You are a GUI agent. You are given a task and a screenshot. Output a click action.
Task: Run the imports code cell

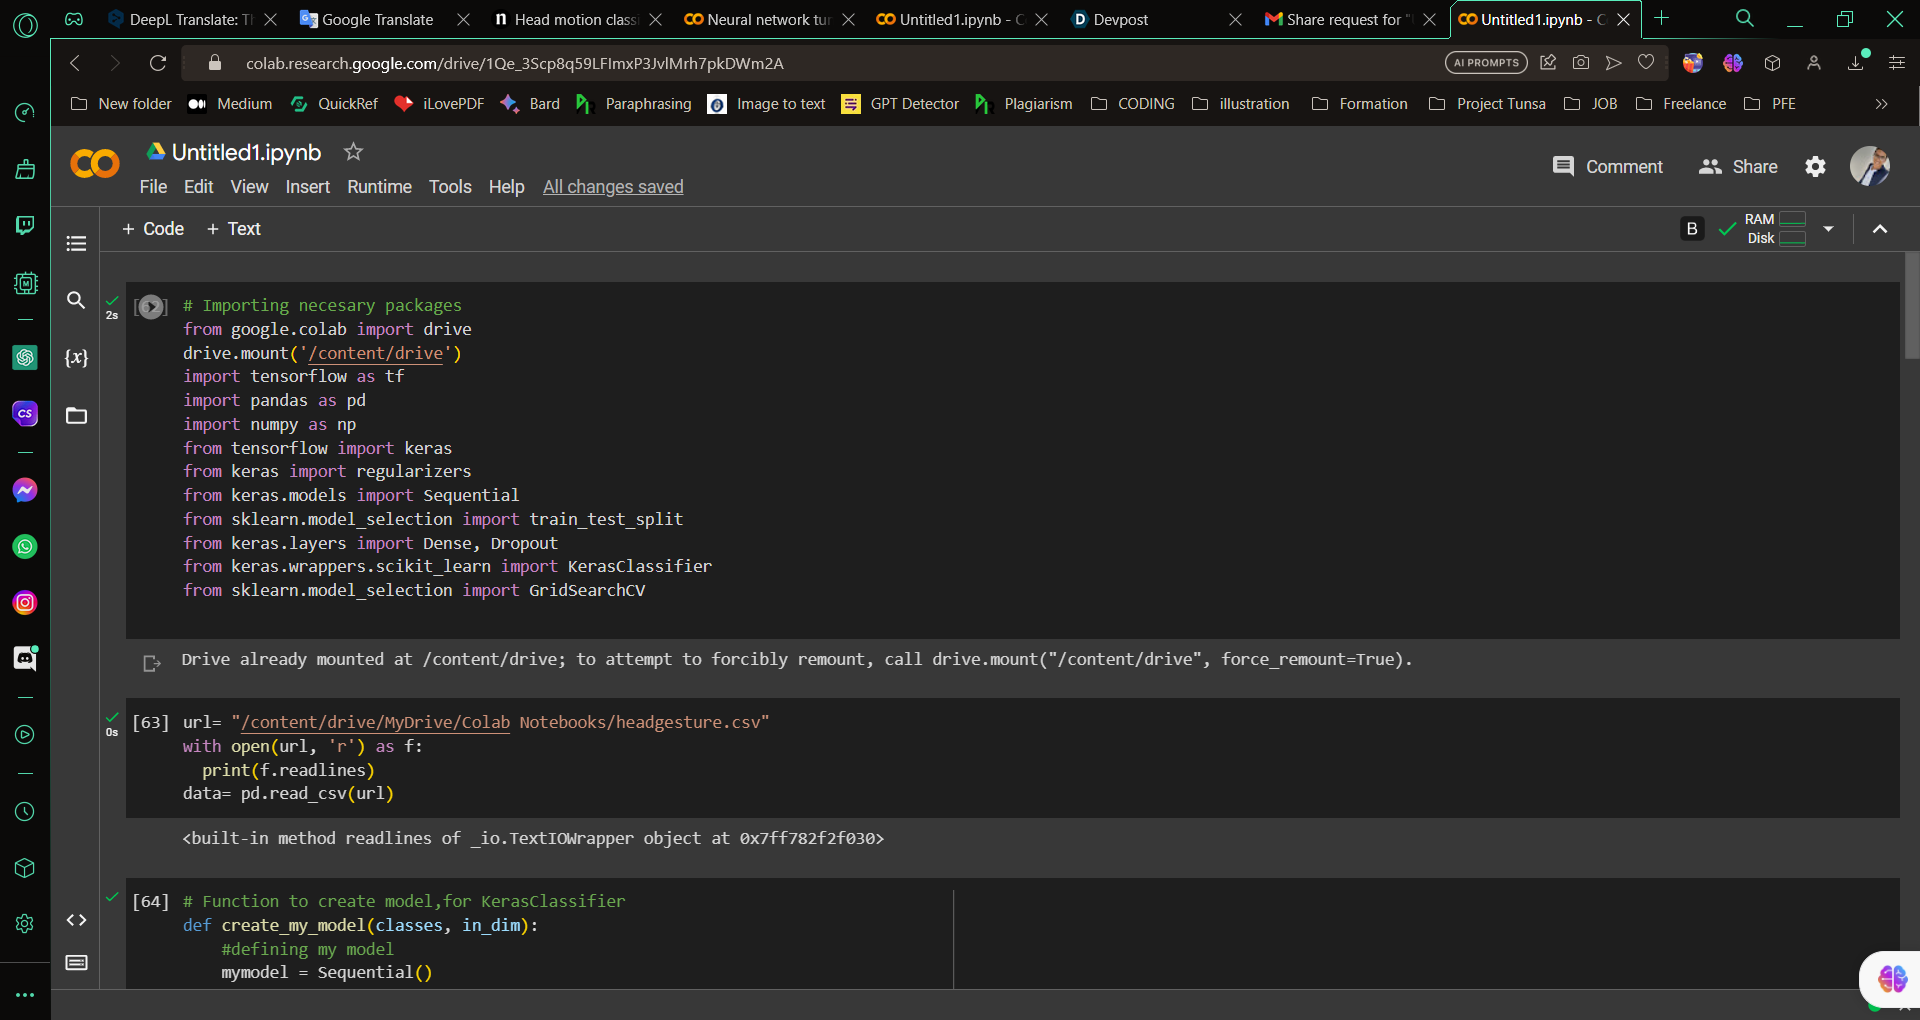151,307
